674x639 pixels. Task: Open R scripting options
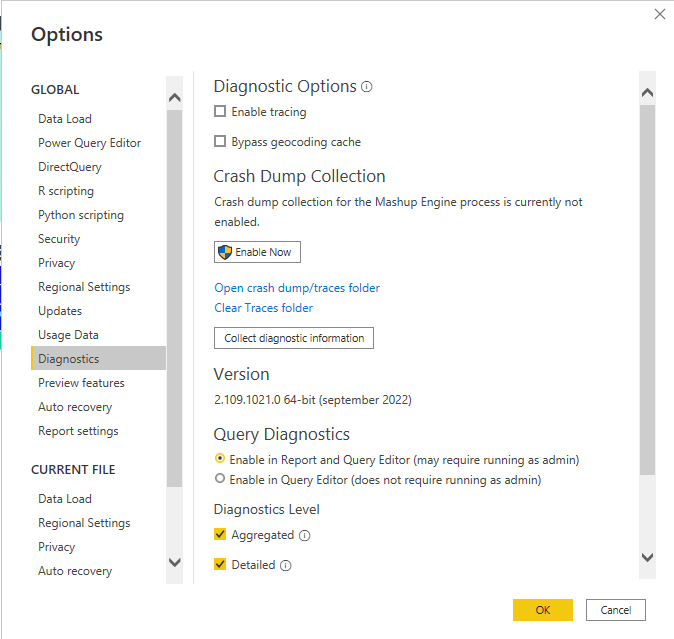pyautogui.click(x=66, y=191)
